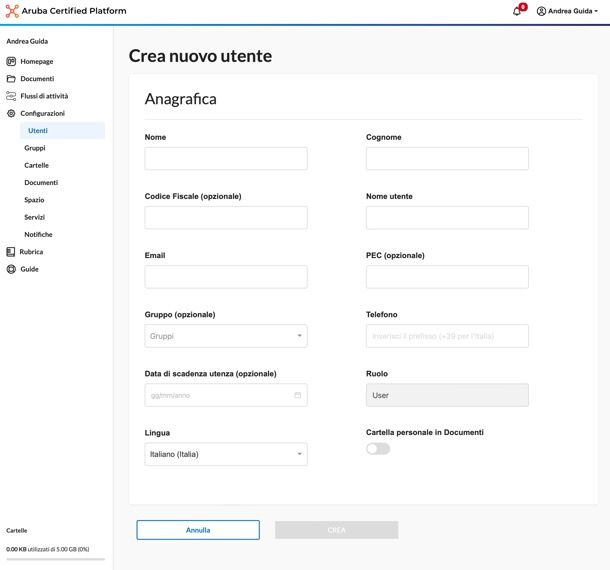Open Servizi configuration page
Image resolution: width=610 pixels, height=570 pixels.
(35, 217)
